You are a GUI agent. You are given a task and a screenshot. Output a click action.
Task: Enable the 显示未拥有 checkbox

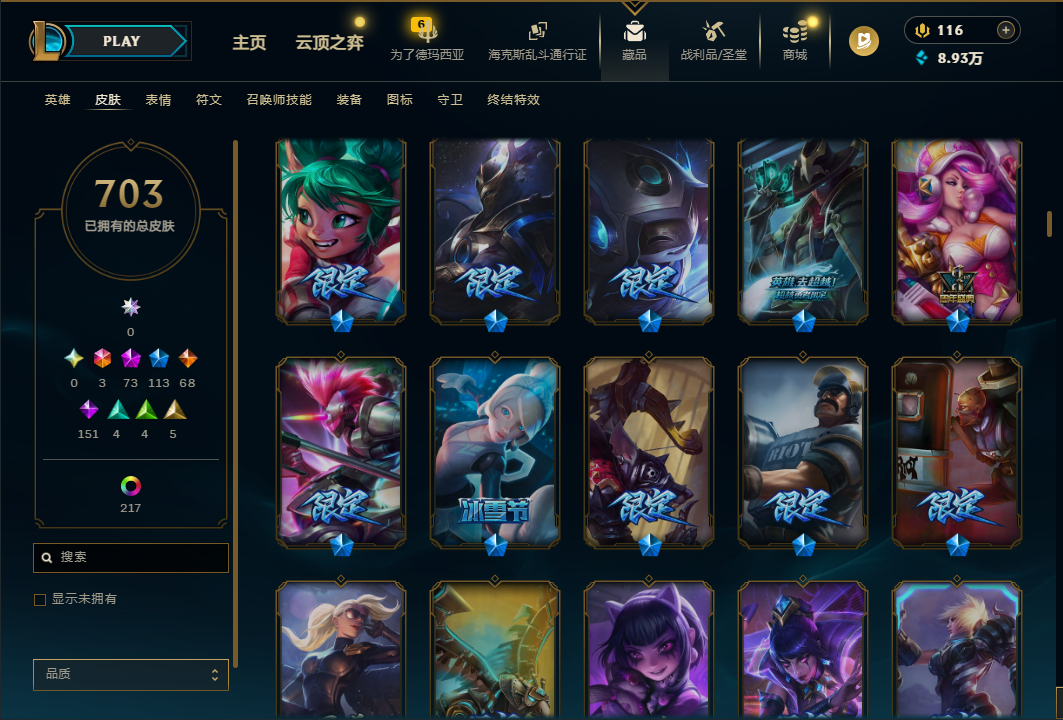40,599
